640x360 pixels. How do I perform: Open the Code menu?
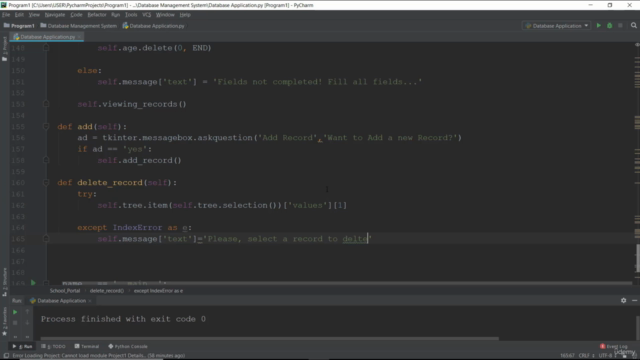[x=76, y=15]
